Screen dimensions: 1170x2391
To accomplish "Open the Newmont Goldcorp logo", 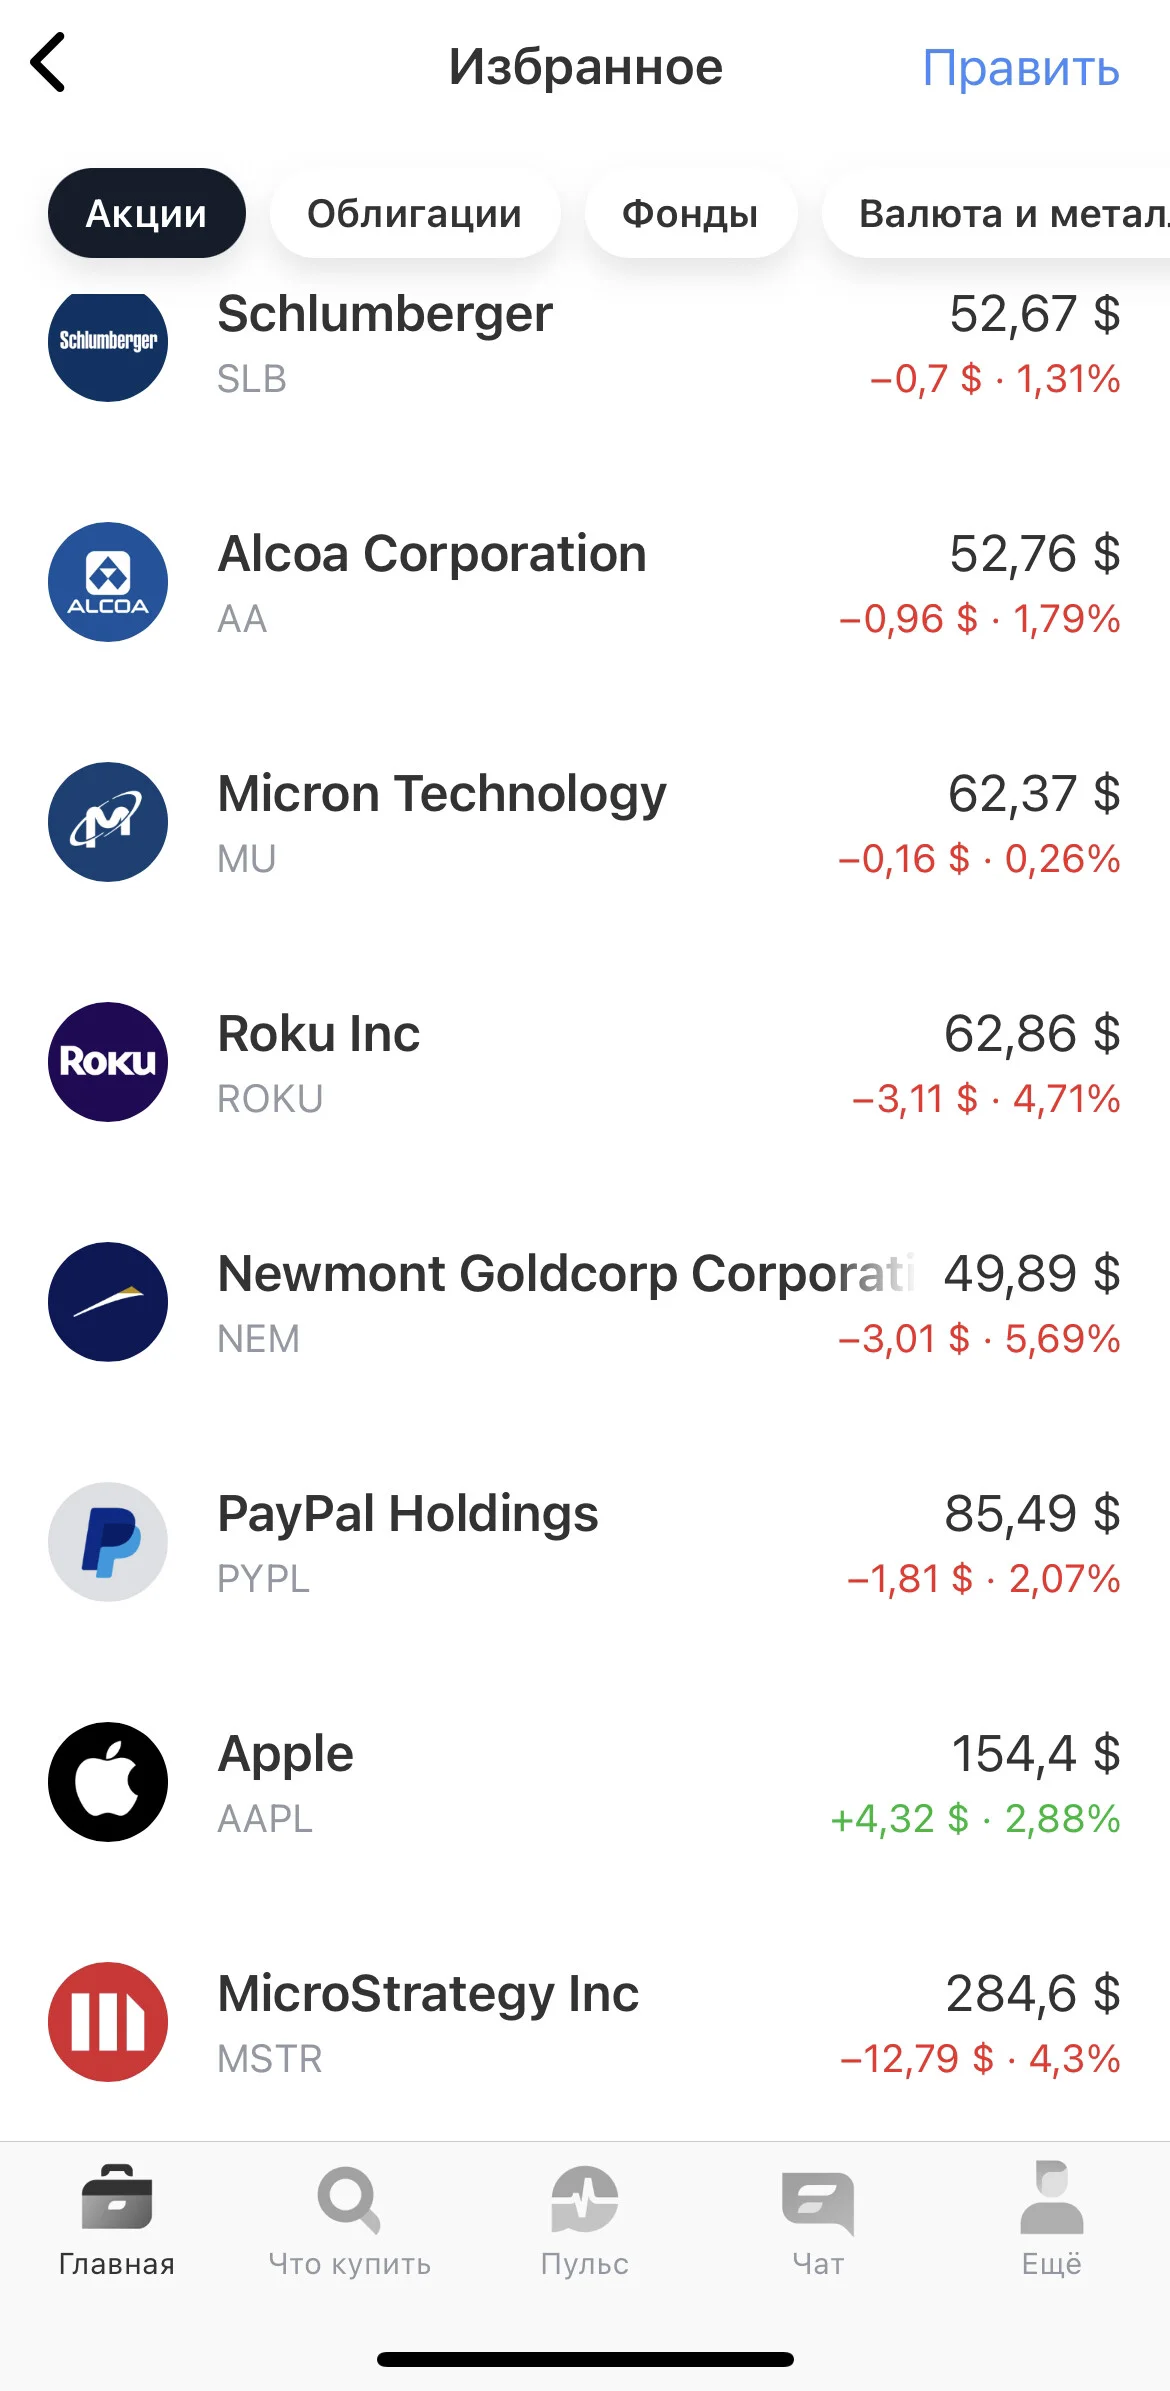I will pos(108,1302).
